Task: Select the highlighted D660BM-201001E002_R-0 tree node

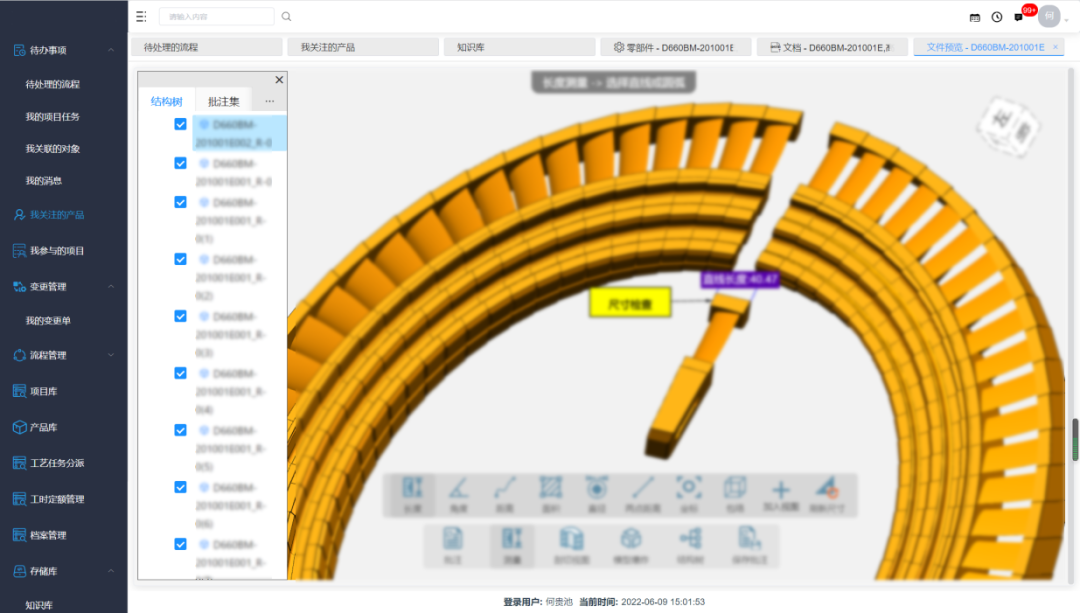Action: point(239,133)
